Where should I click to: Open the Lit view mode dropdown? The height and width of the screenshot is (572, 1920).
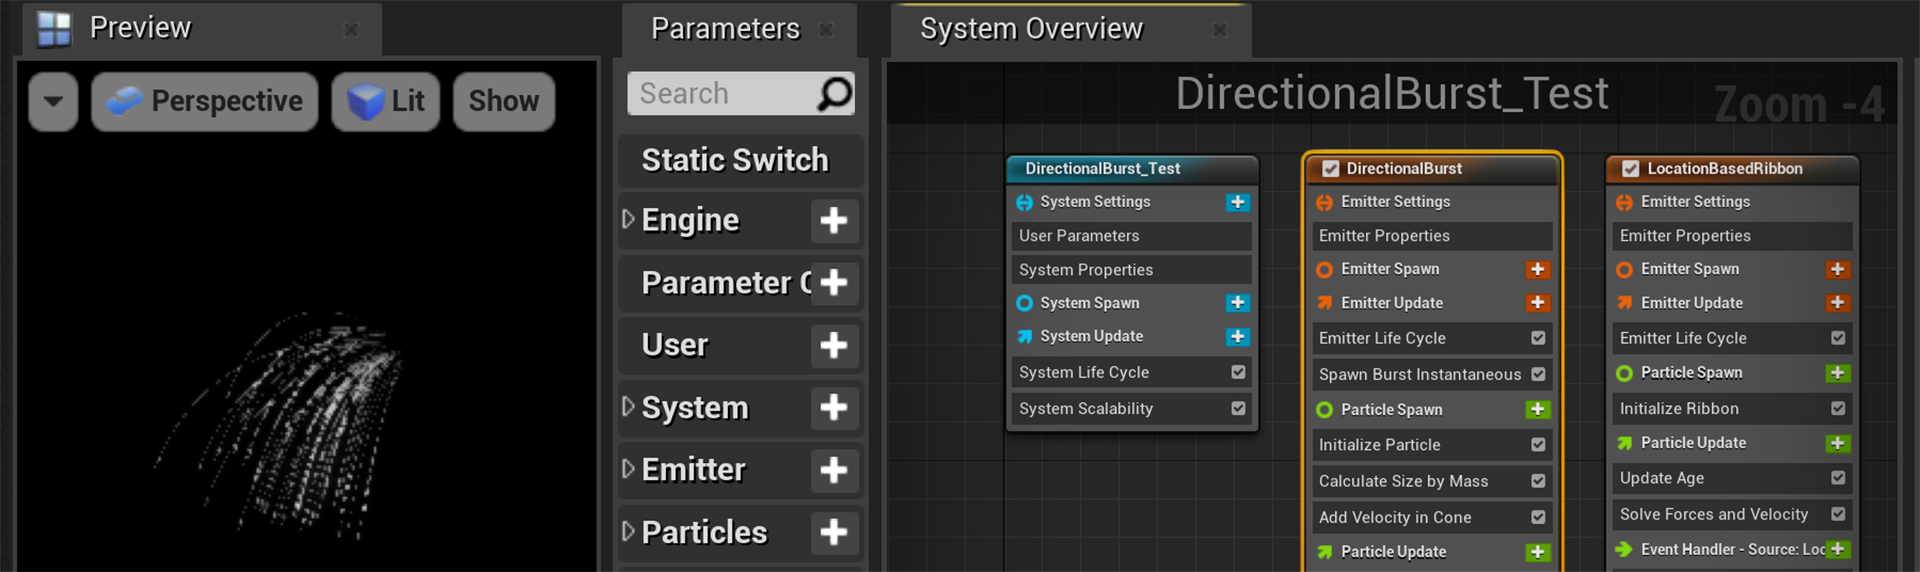point(386,101)
